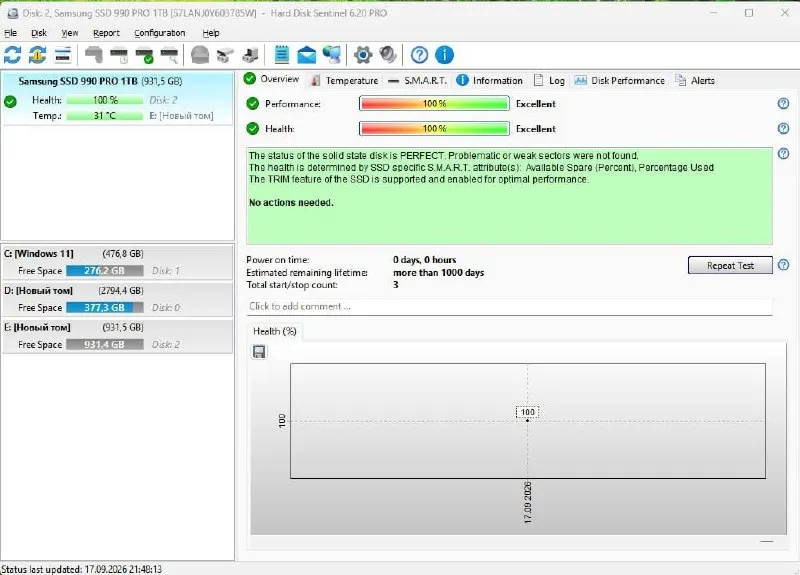The image size is (800, 575).
Task: Open settings with the gear icon
Action: click(363, 55)
